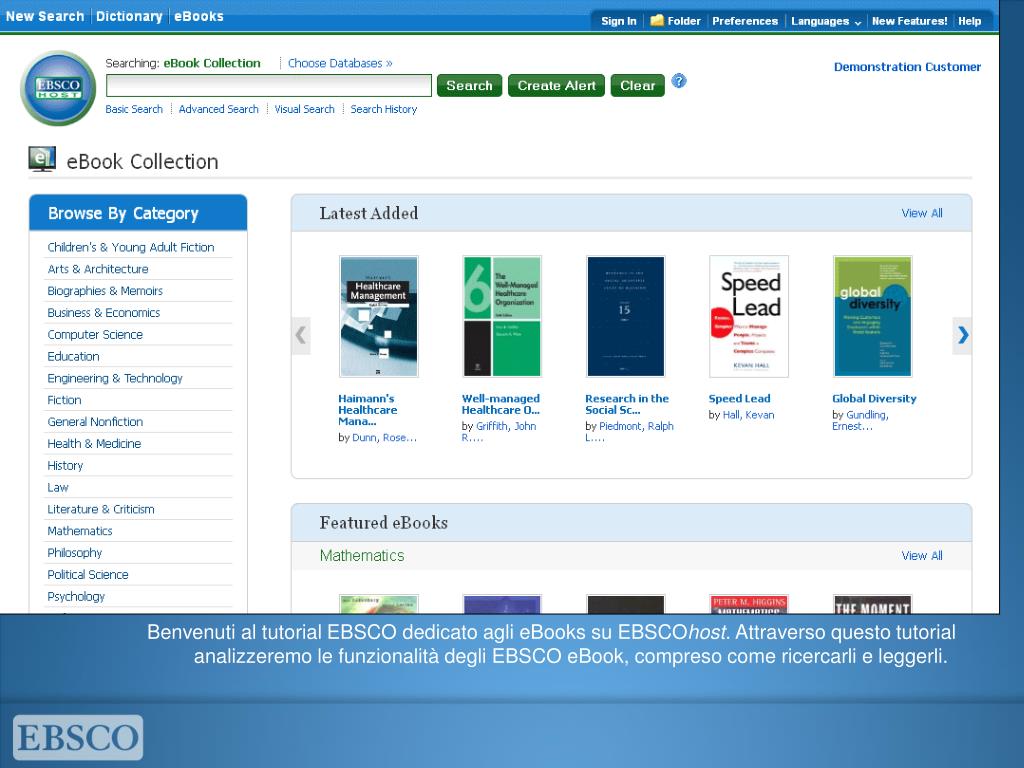
Task: Click the green Search button
Action: [470, 86]
